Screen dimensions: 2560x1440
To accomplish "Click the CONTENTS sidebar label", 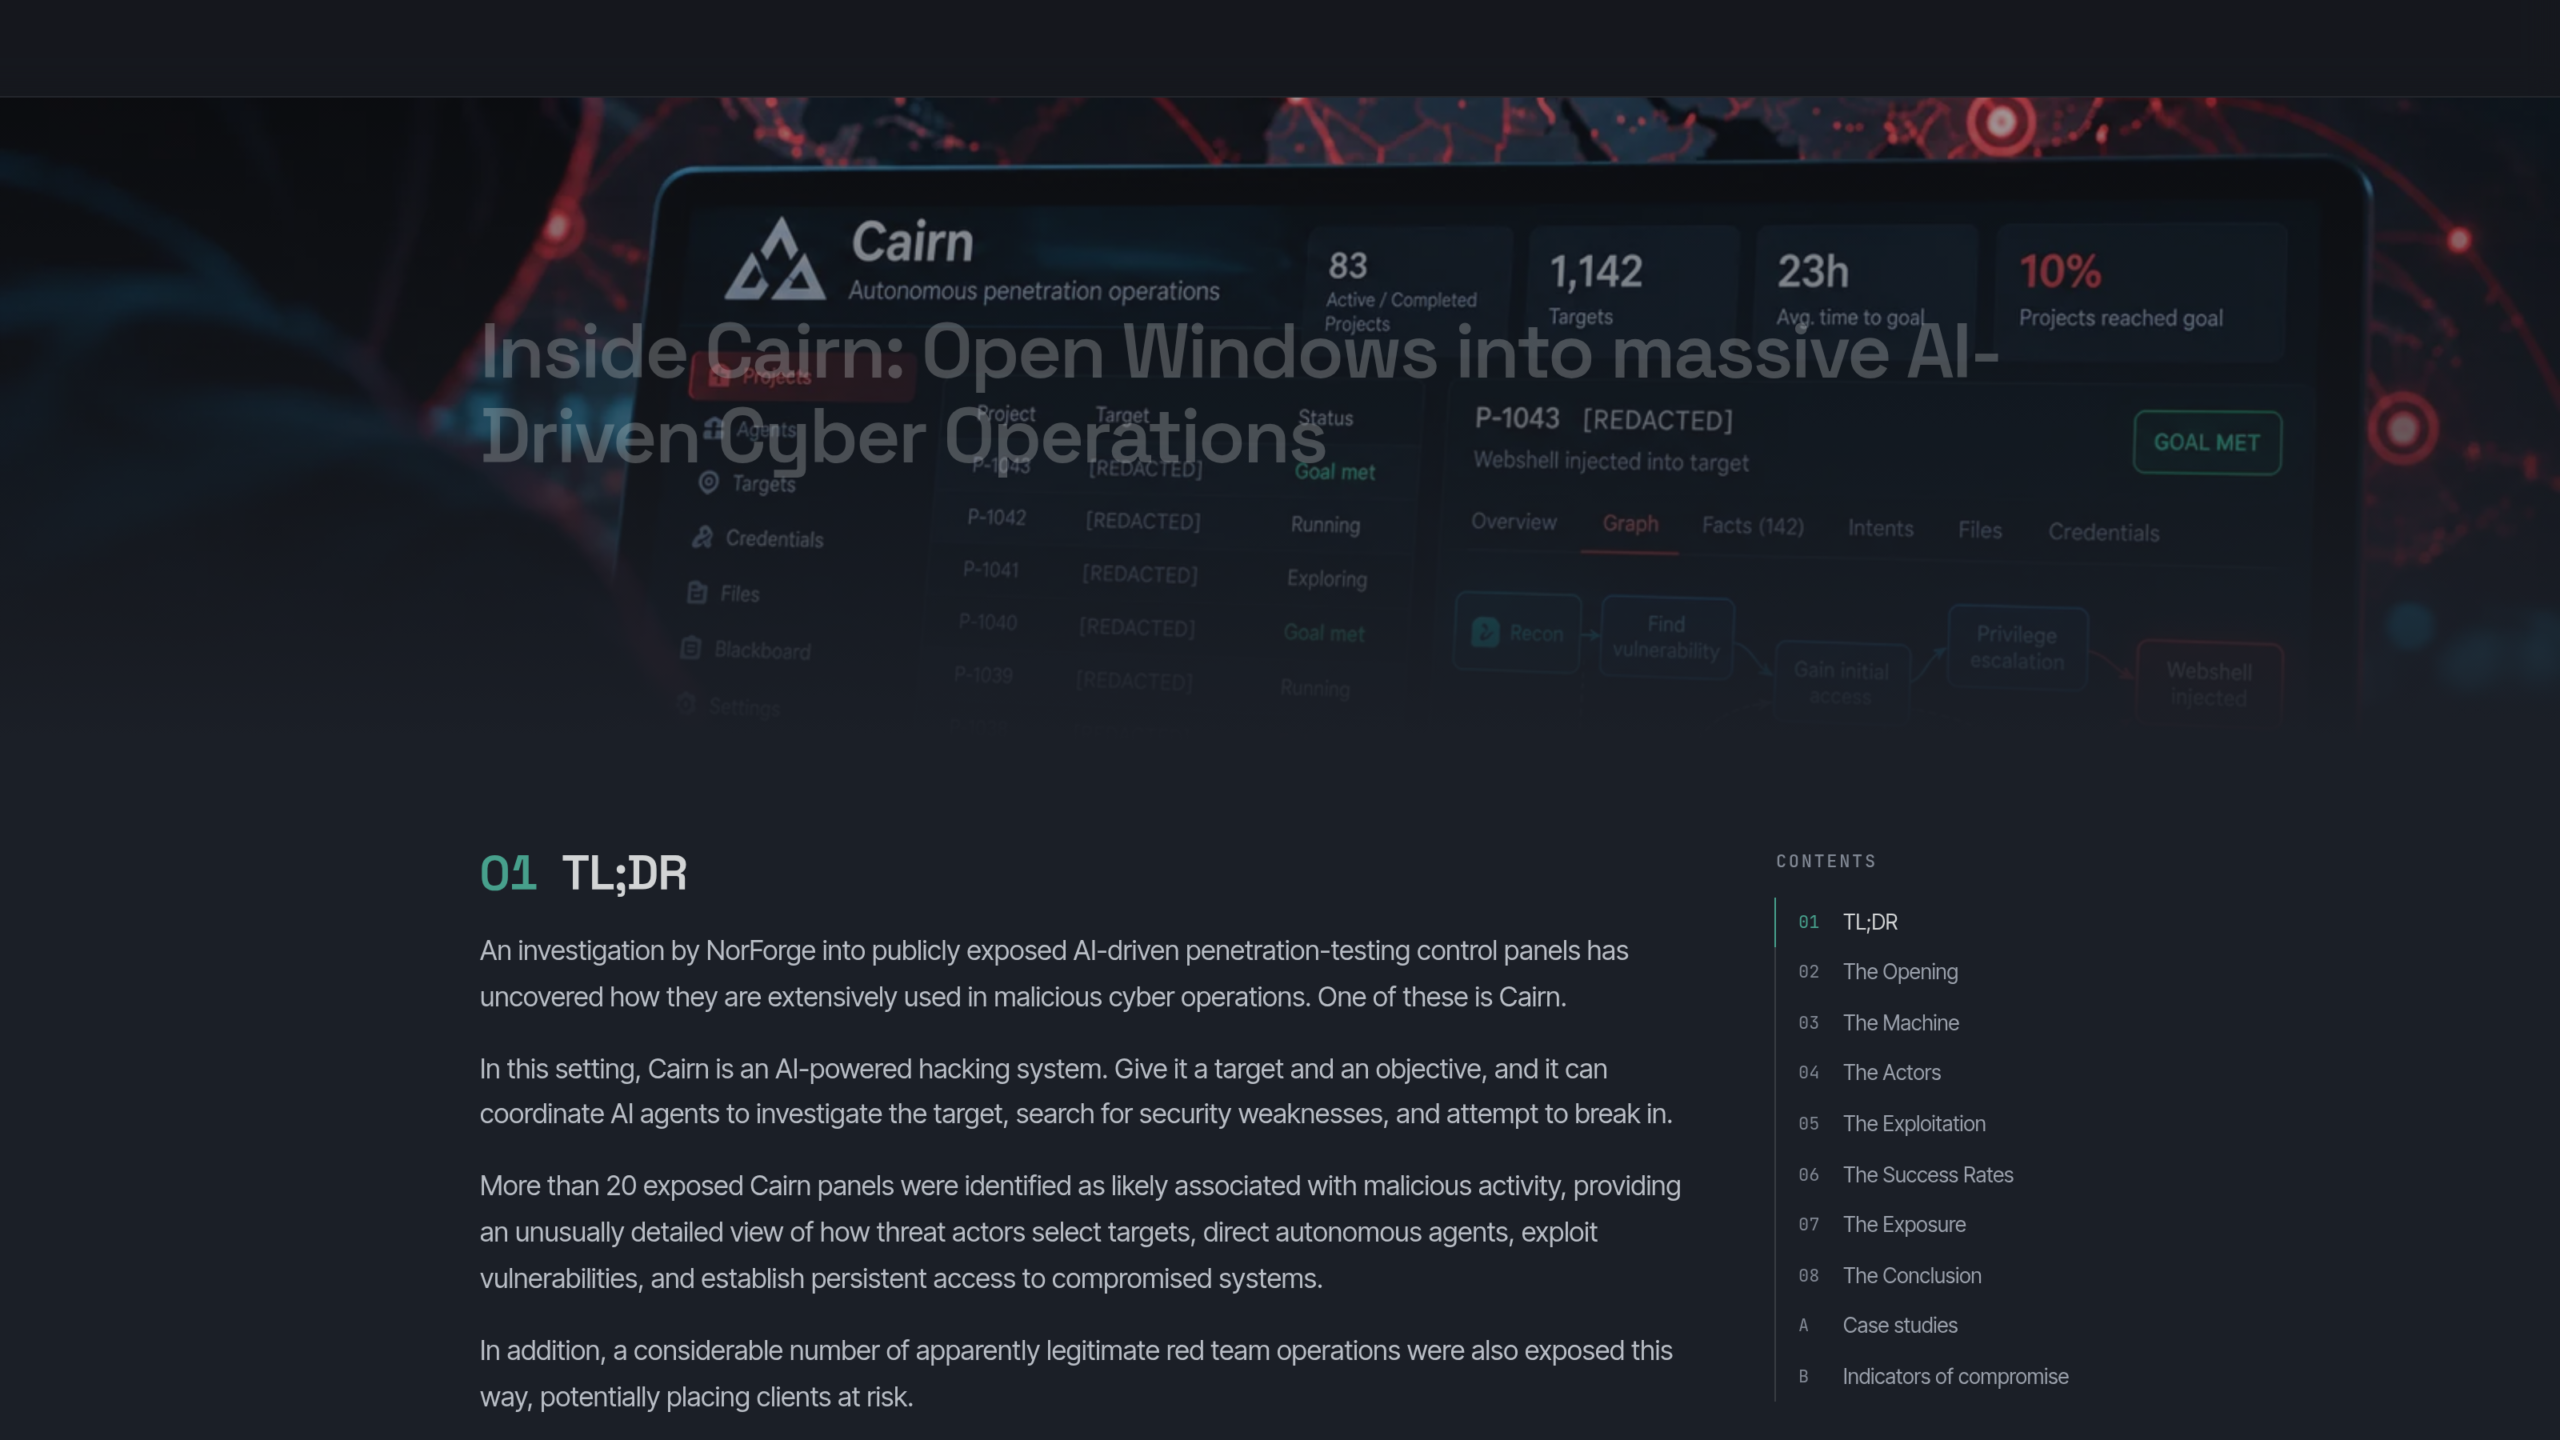I will (1826, 861).
